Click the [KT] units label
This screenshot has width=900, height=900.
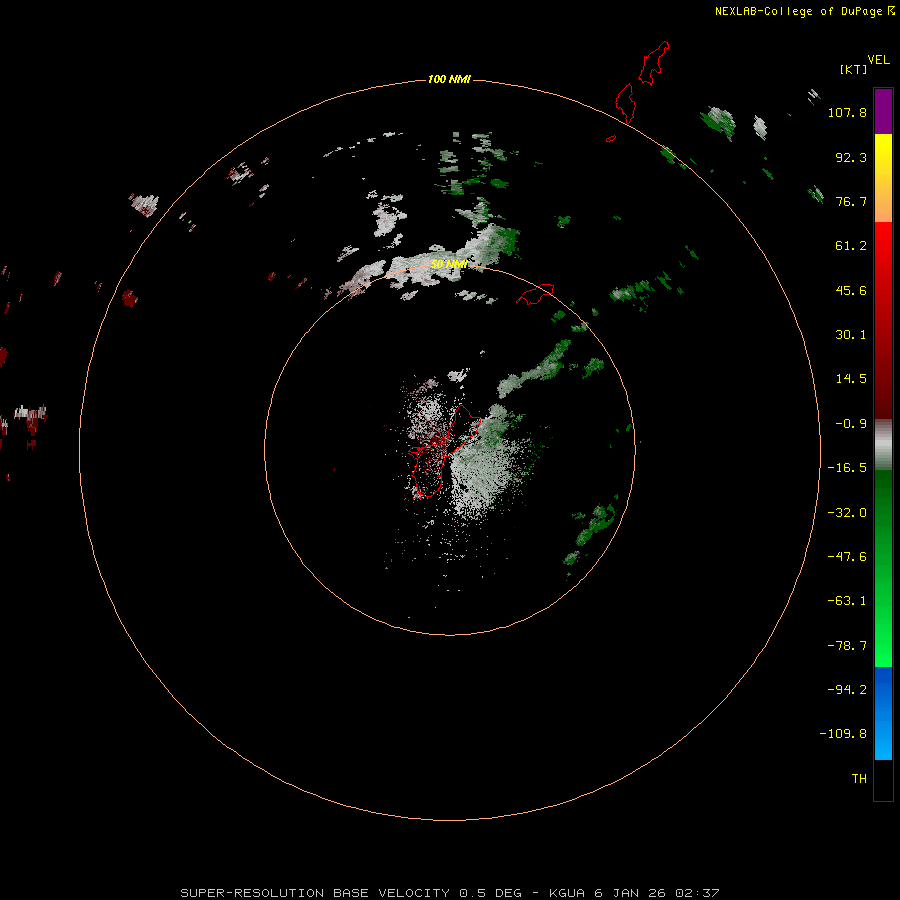(853, 69)
